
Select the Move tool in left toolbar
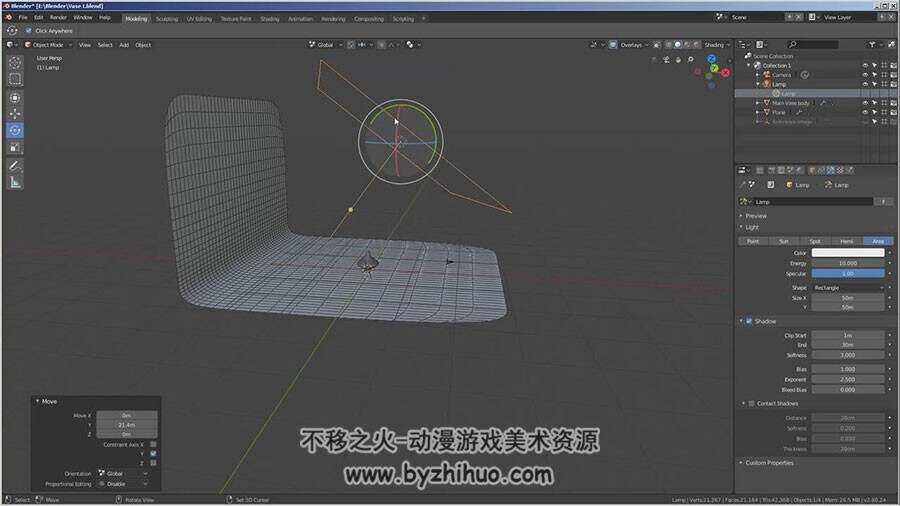(15, 114)
